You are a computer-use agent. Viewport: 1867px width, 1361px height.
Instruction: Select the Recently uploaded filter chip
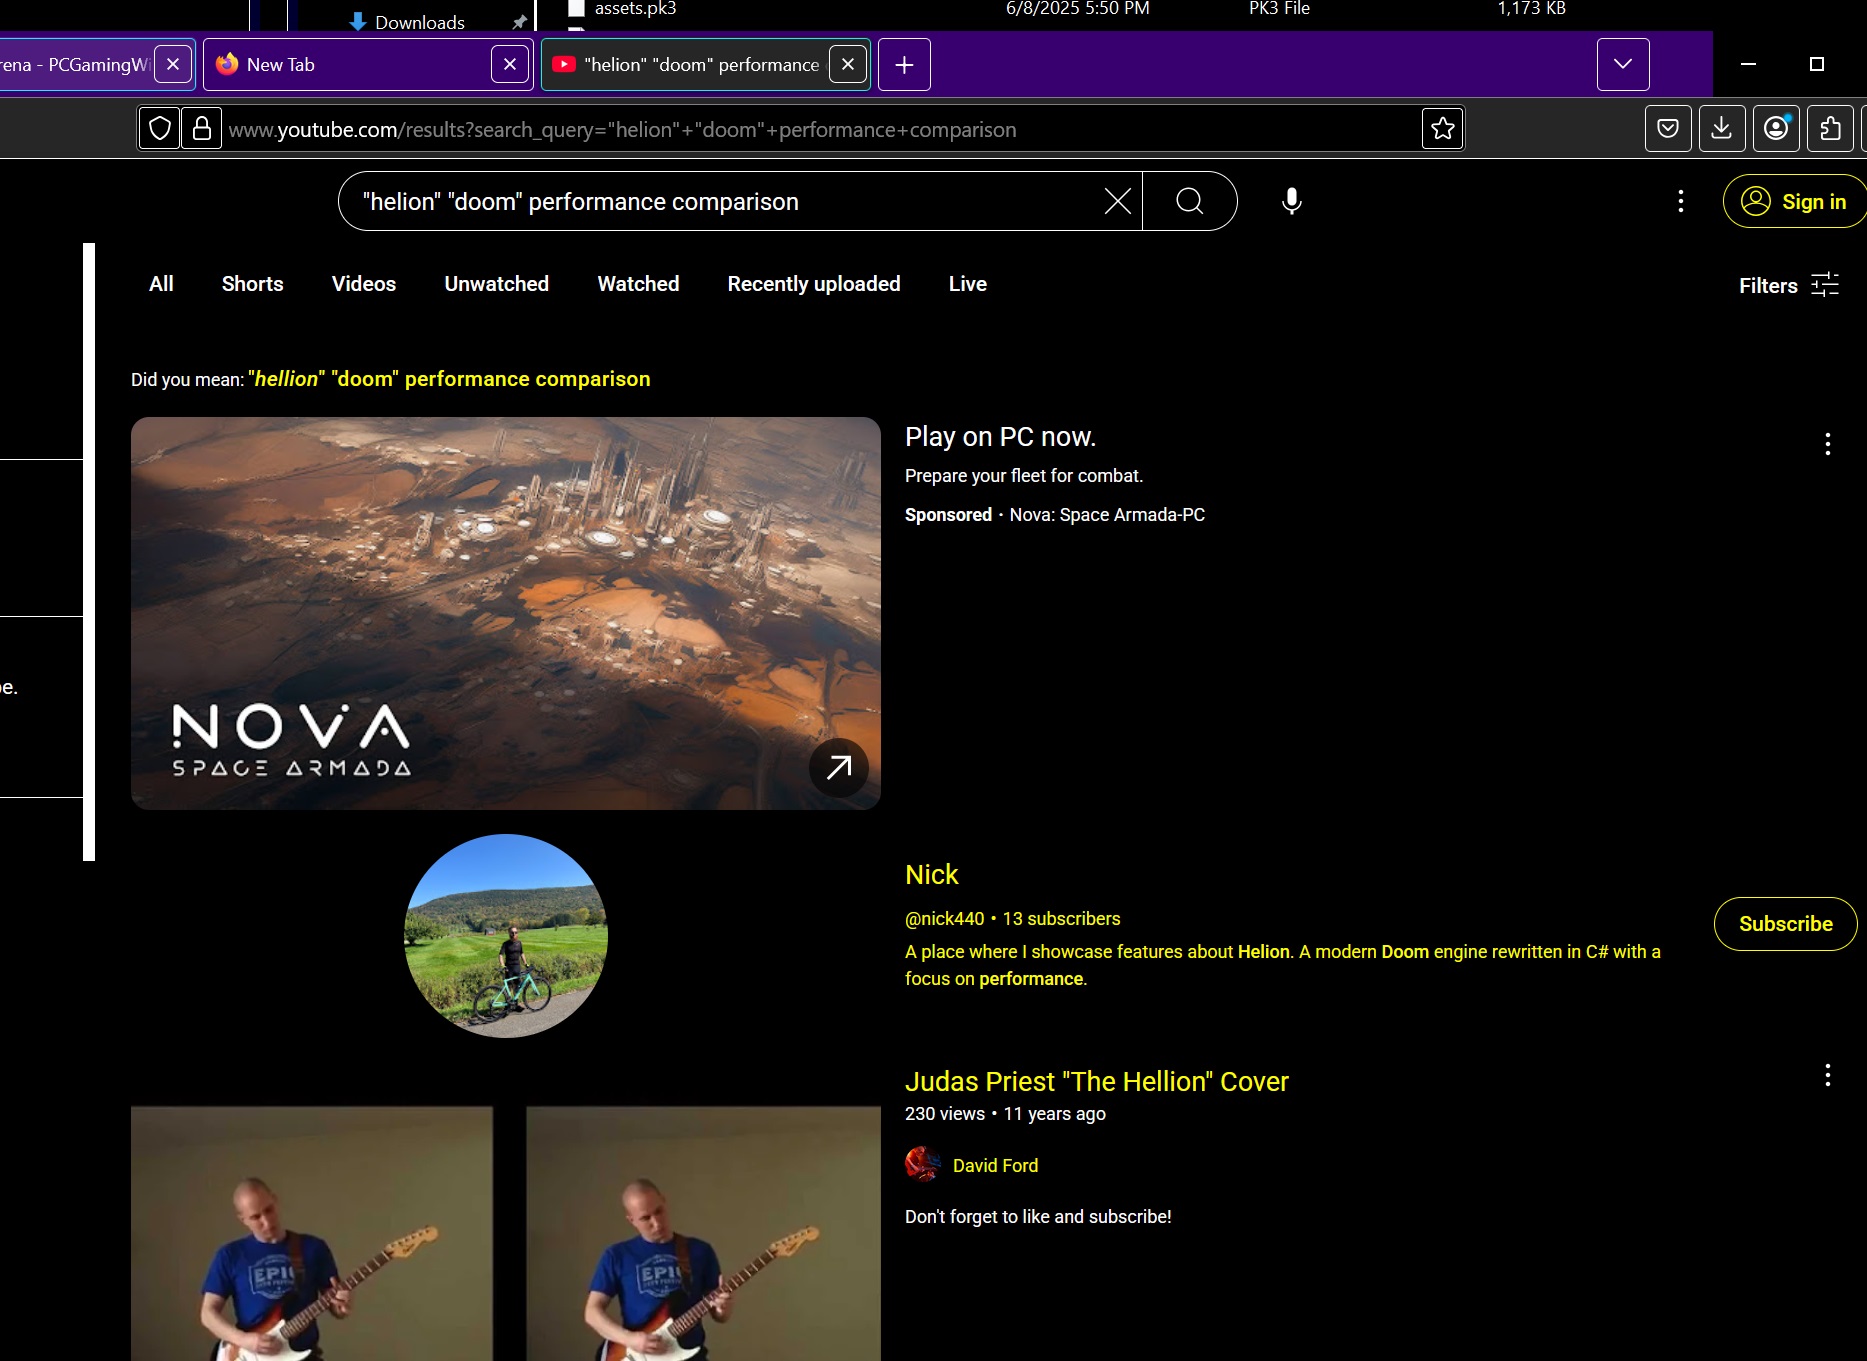[x=814, y=284]
